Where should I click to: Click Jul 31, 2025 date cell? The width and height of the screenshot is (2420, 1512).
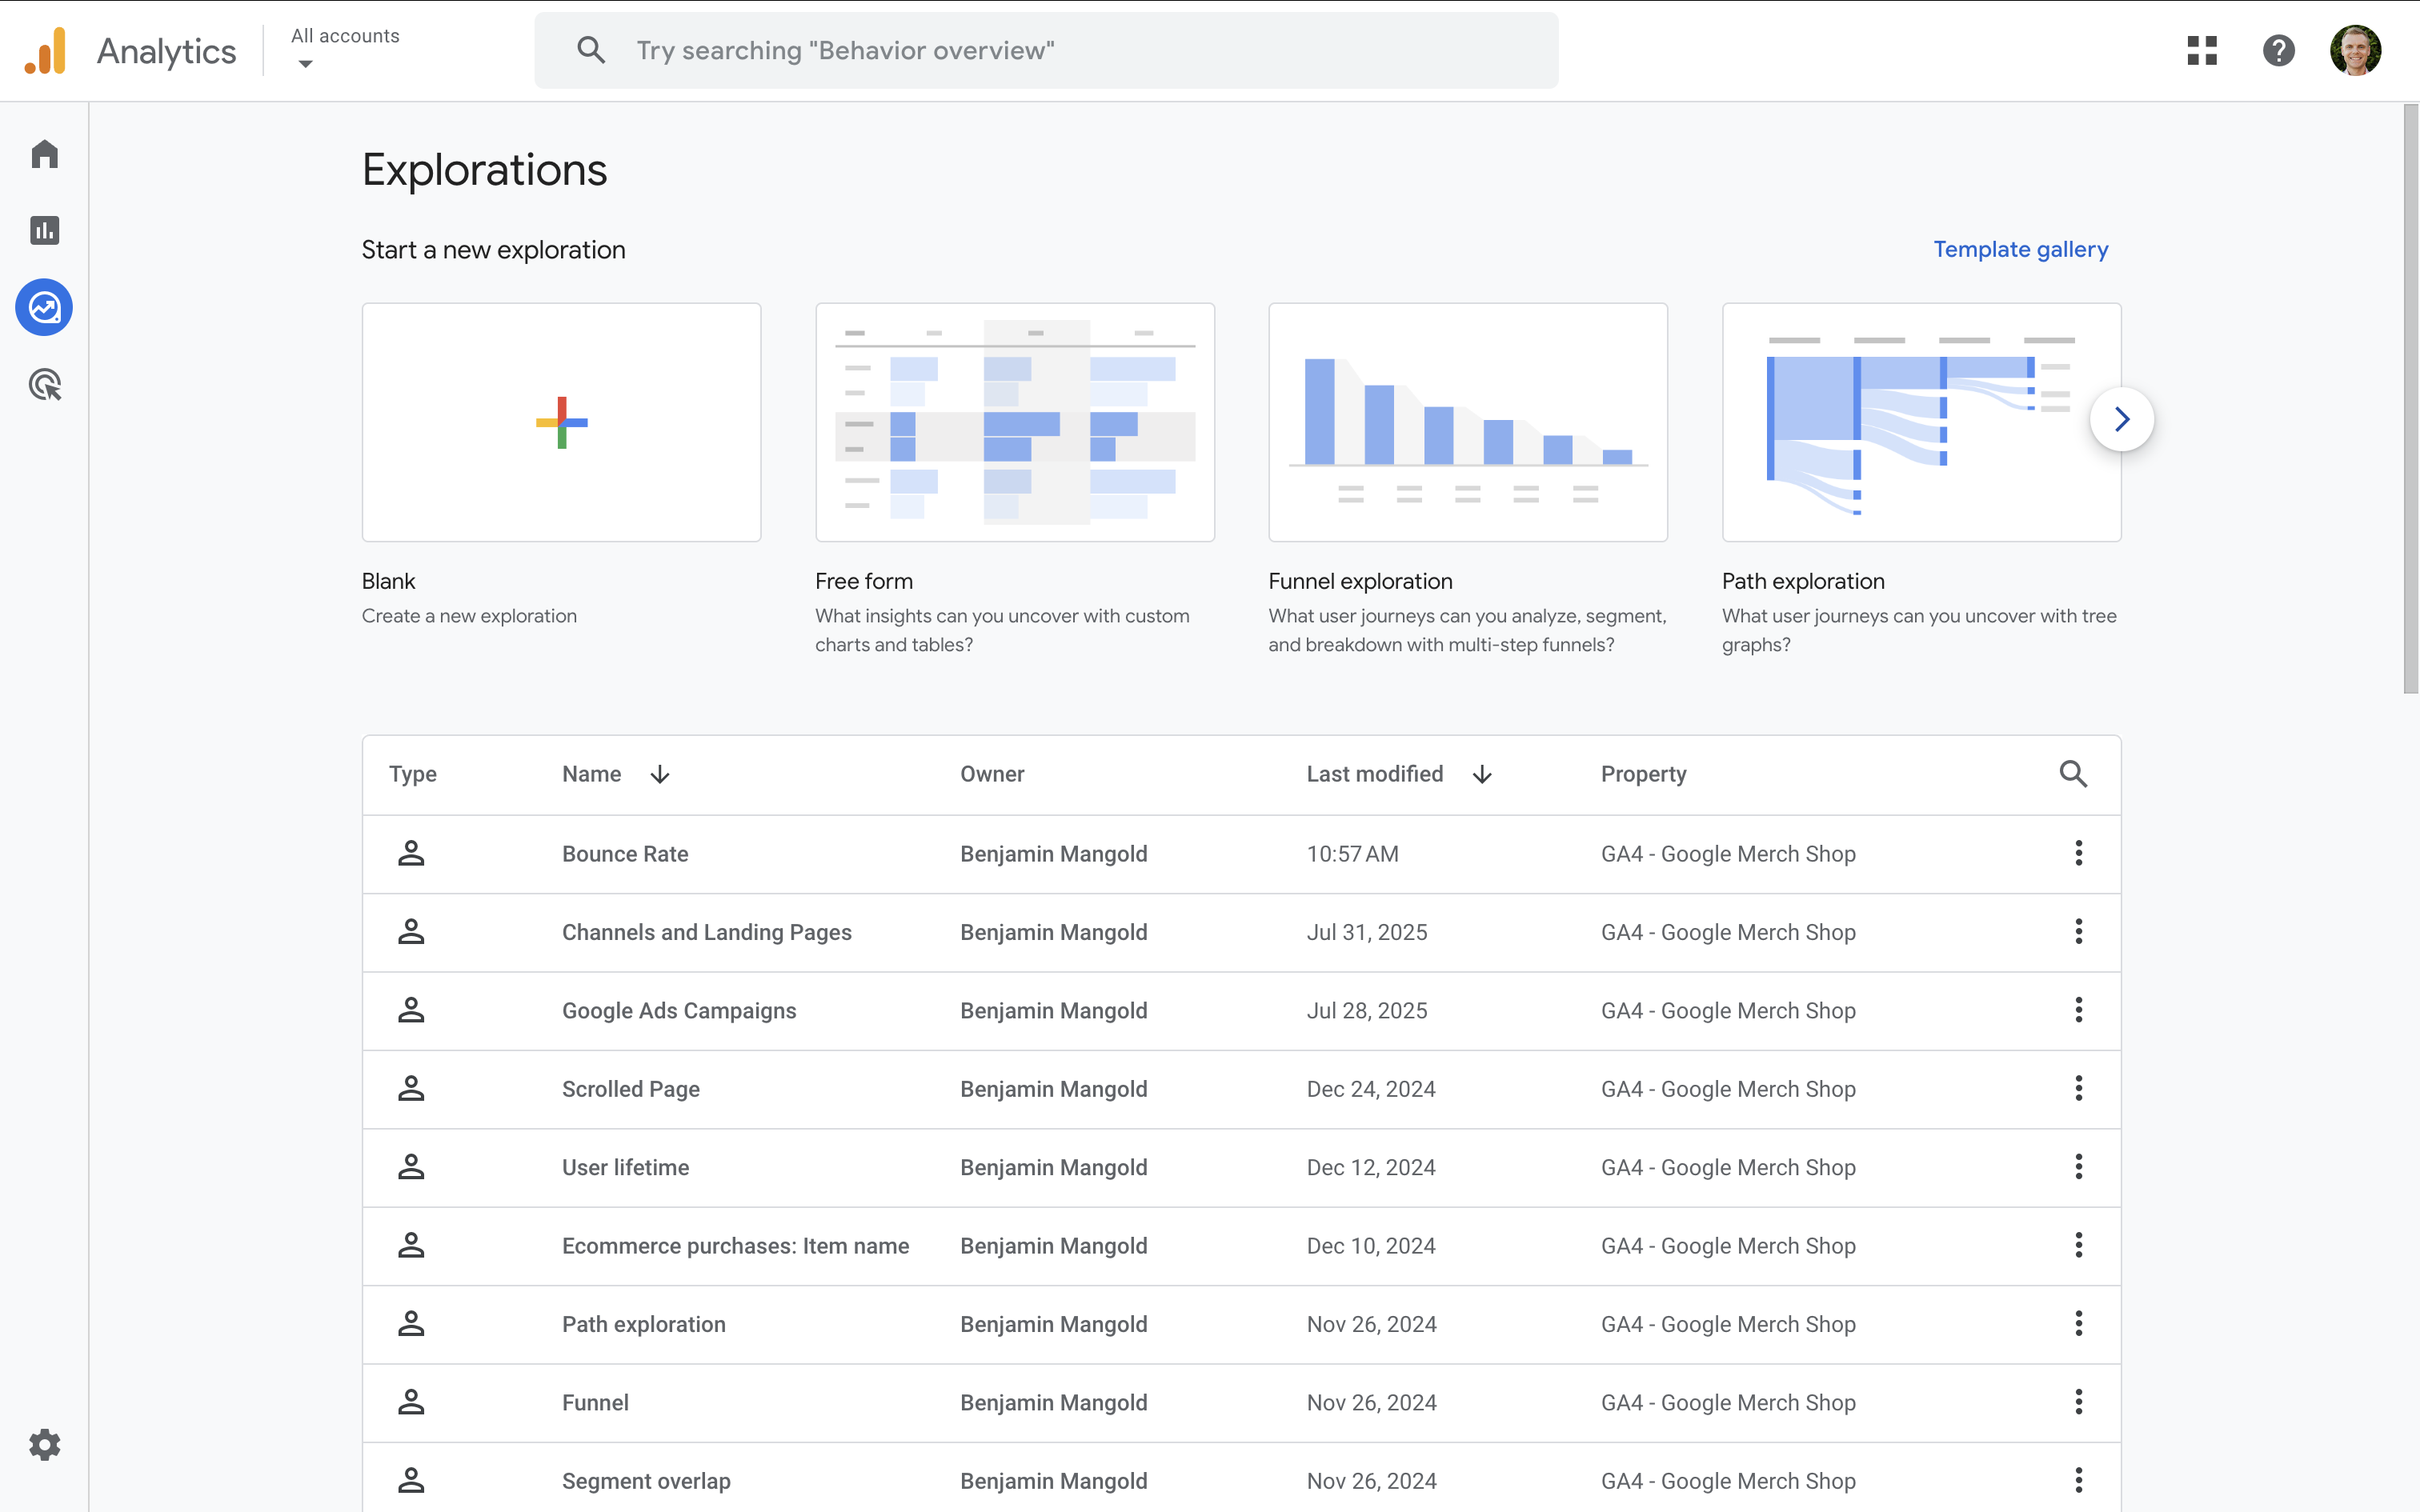1366,932
